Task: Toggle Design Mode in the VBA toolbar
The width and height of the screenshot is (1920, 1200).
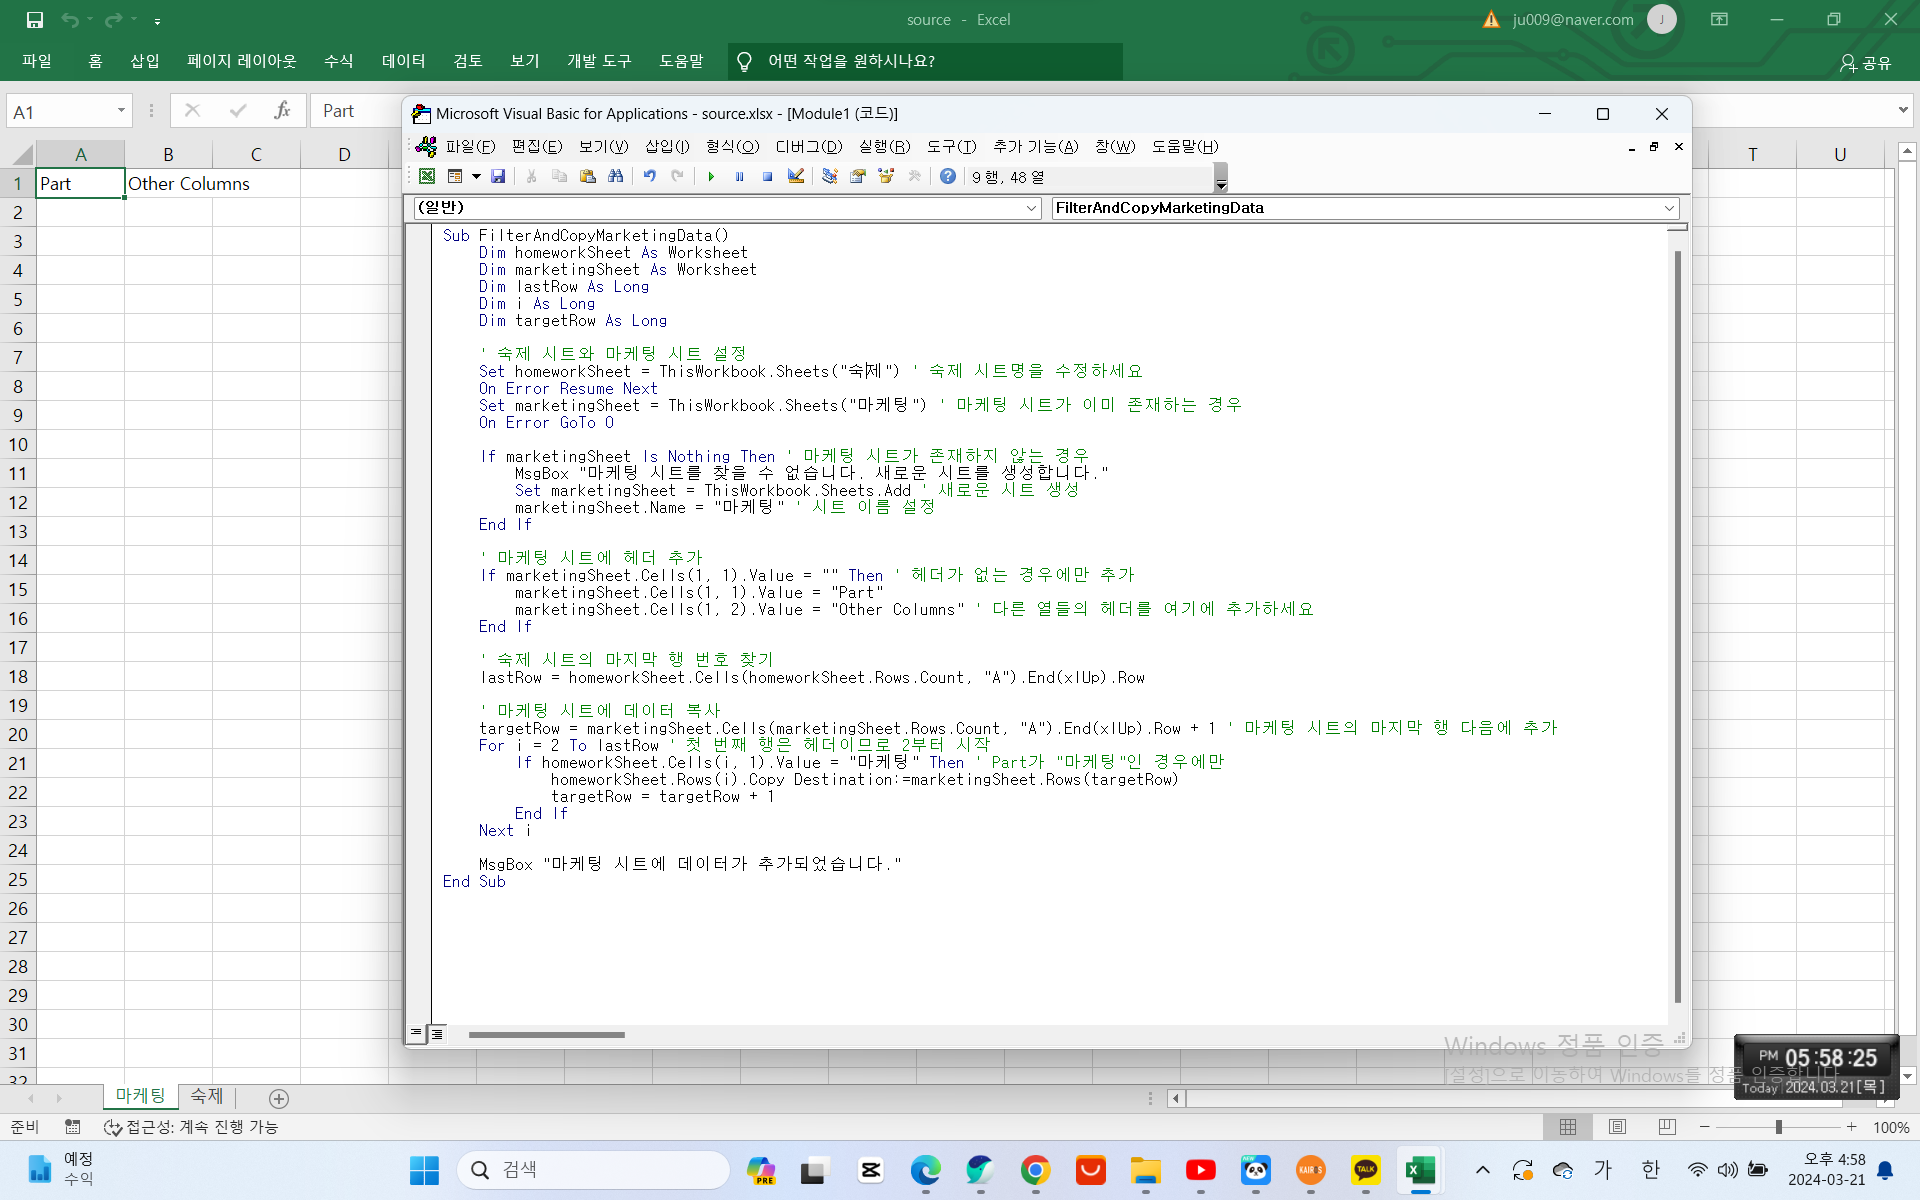Action: 796,177
